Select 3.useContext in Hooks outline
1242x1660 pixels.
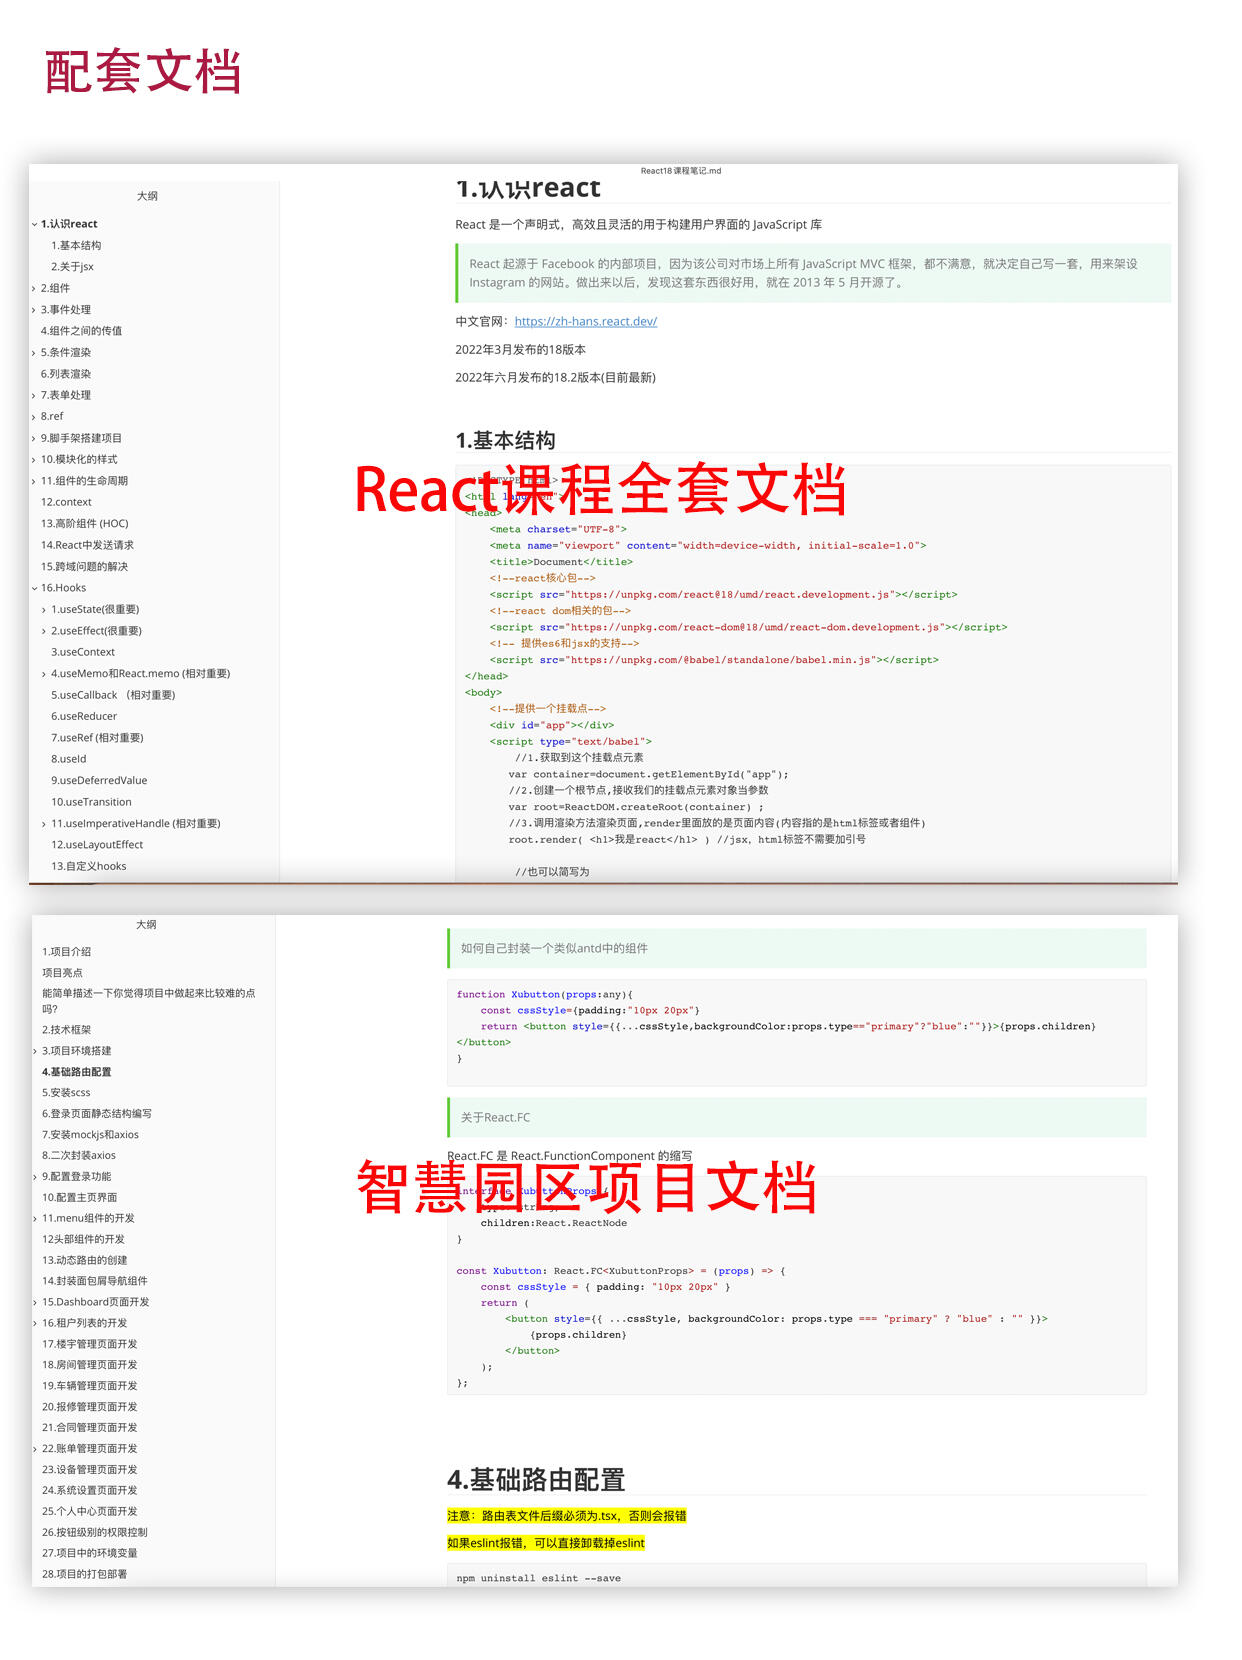[x=83, y=652]
